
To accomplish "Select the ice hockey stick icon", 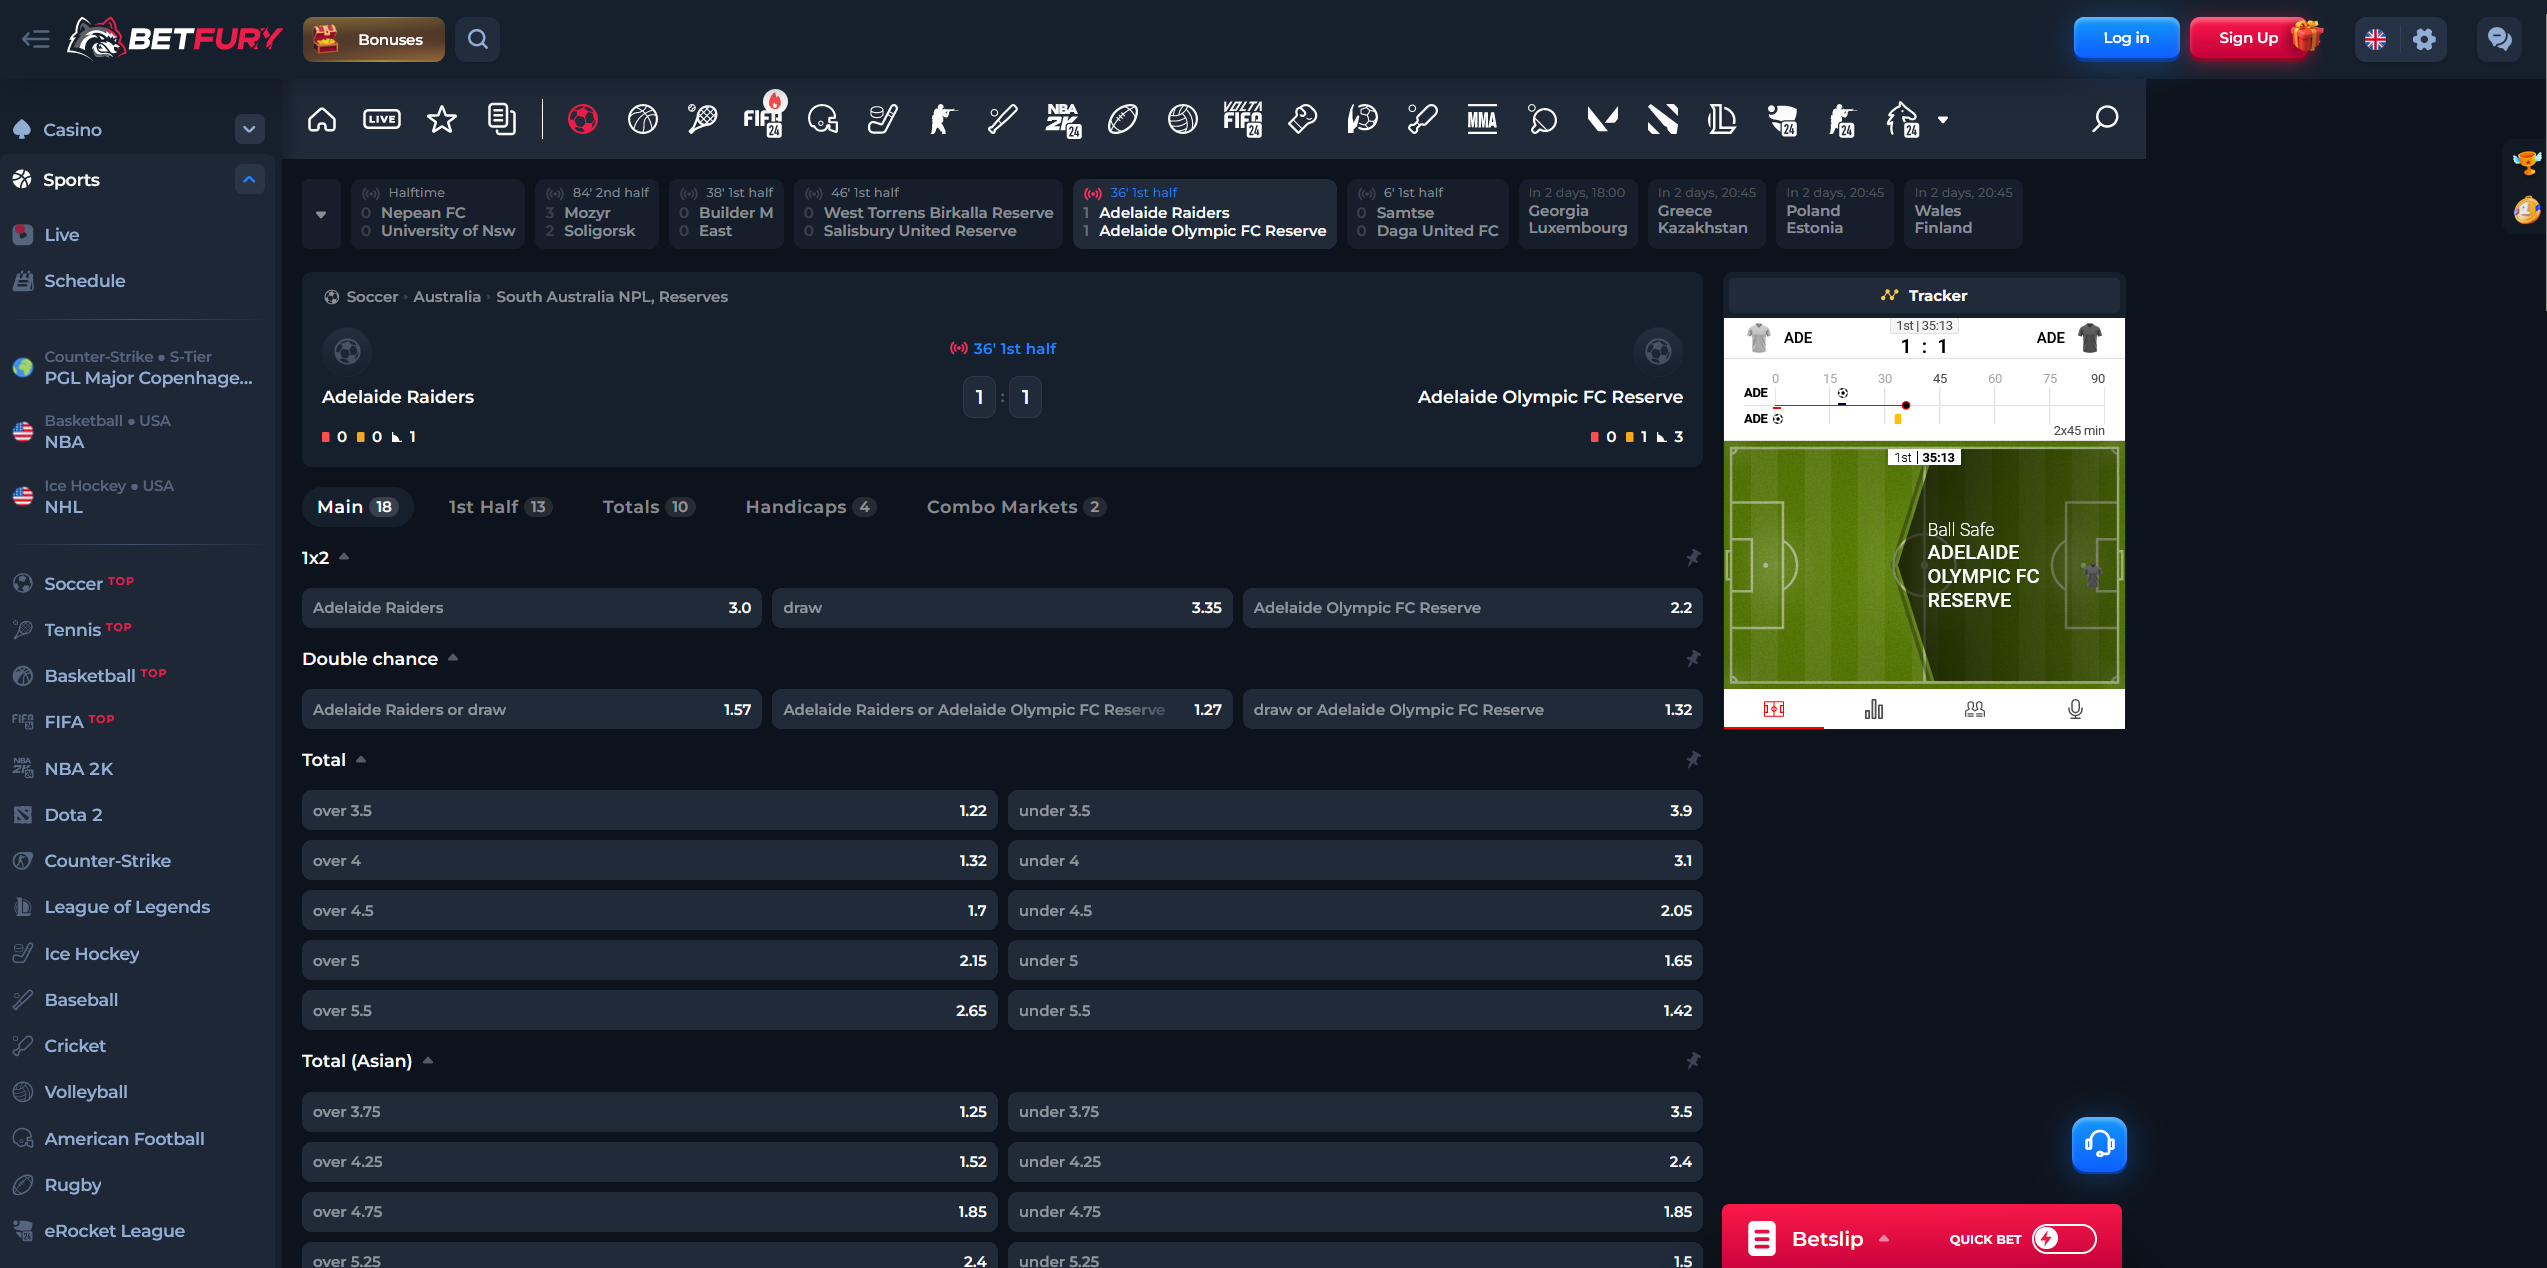I will coord(882,120).
